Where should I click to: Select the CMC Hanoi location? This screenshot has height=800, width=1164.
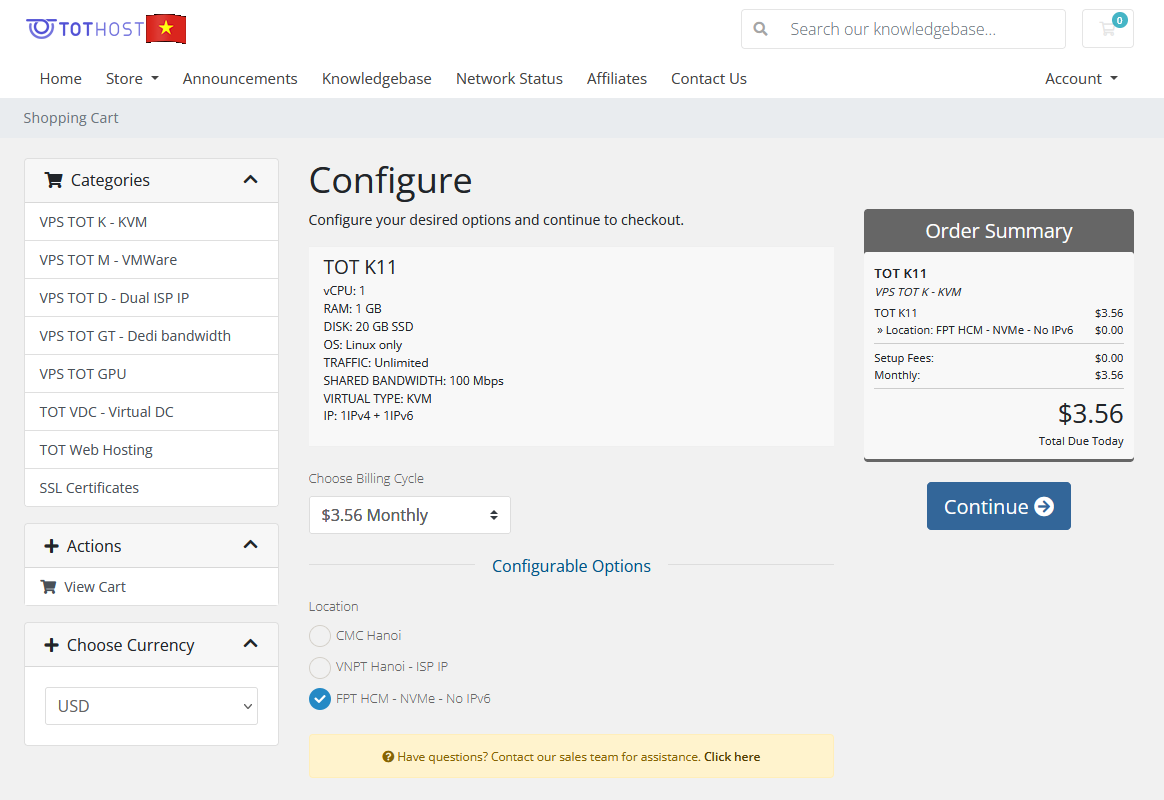(x=320, y=636)
